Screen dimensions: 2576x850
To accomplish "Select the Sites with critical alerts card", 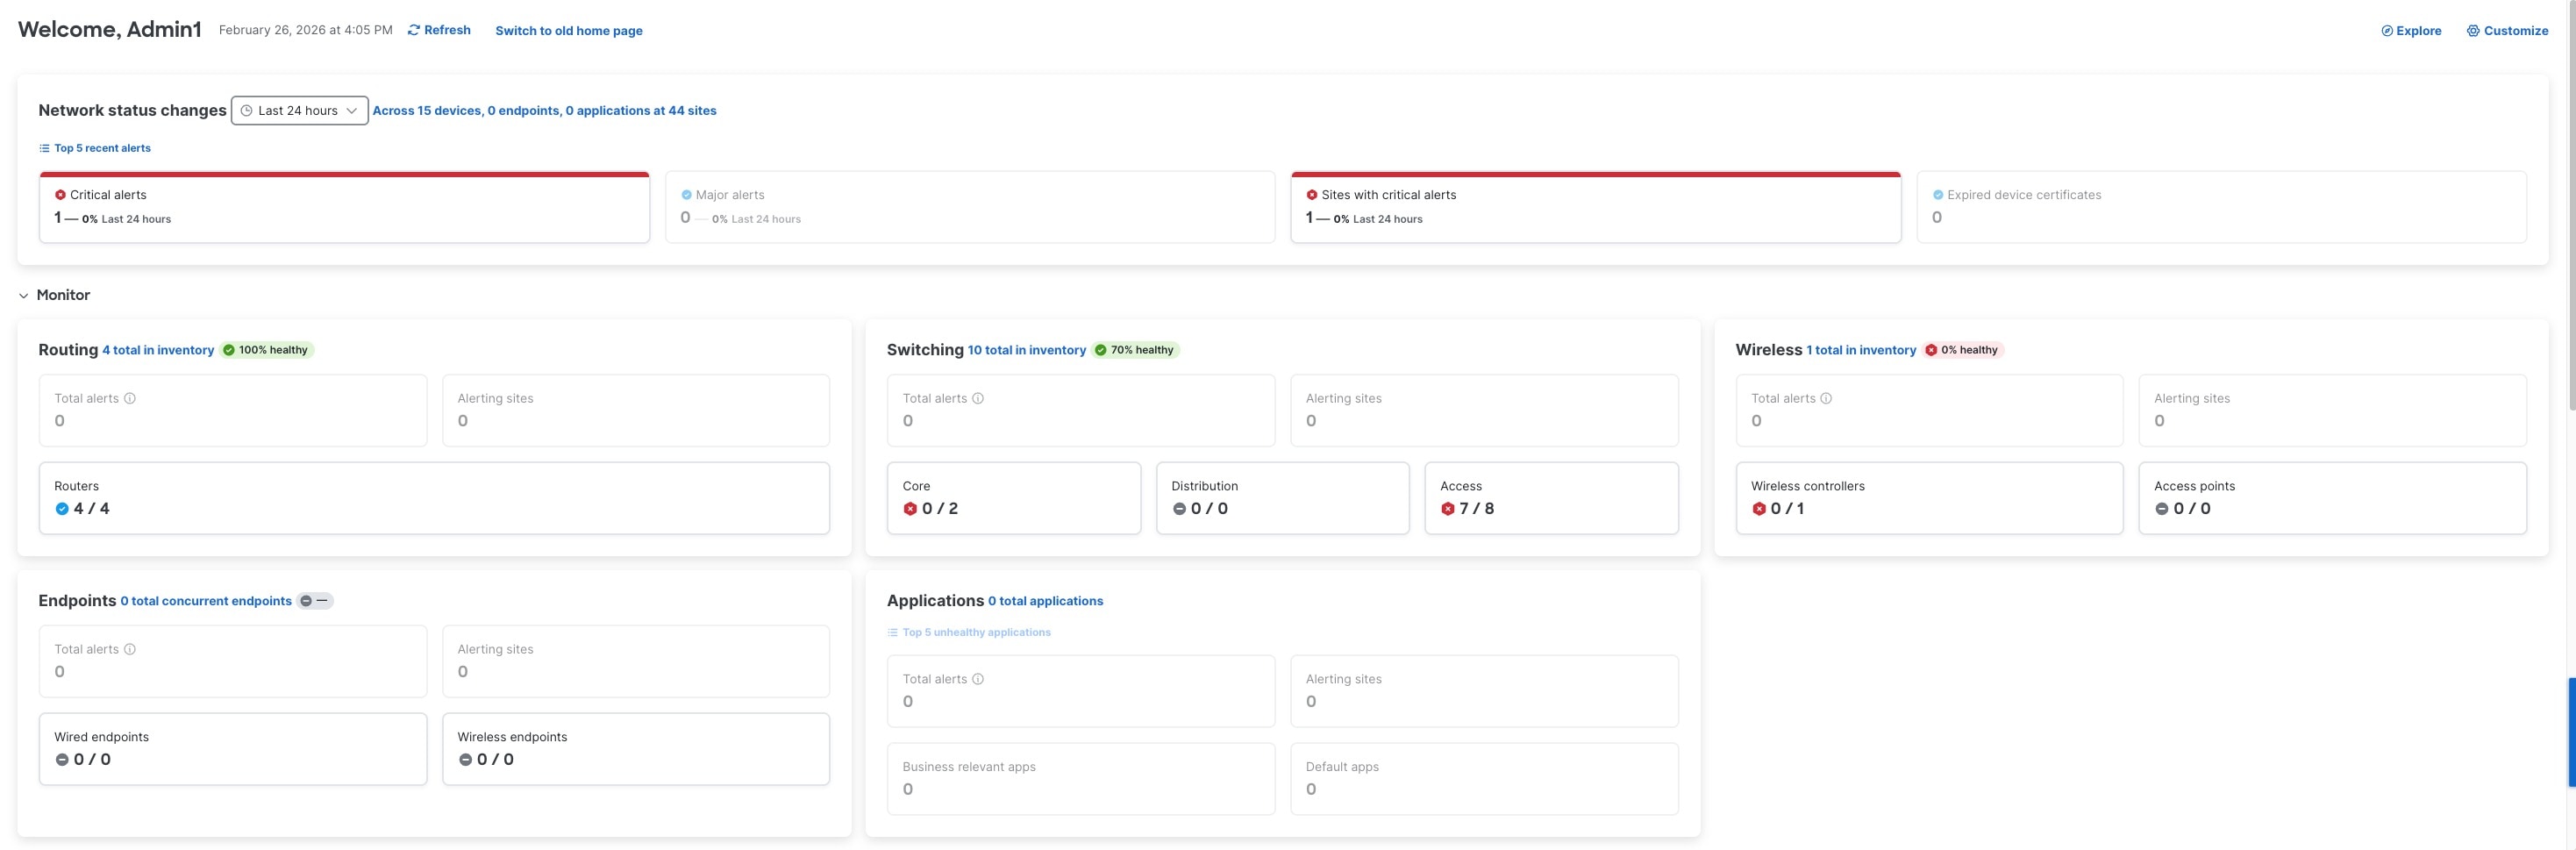I will click(1595, 207).
